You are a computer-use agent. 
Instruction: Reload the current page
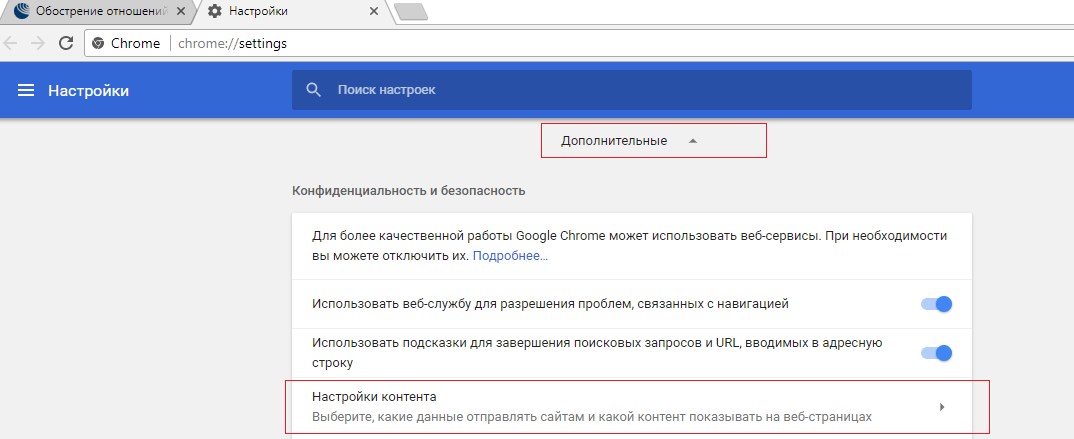click(x=66, y=43)
